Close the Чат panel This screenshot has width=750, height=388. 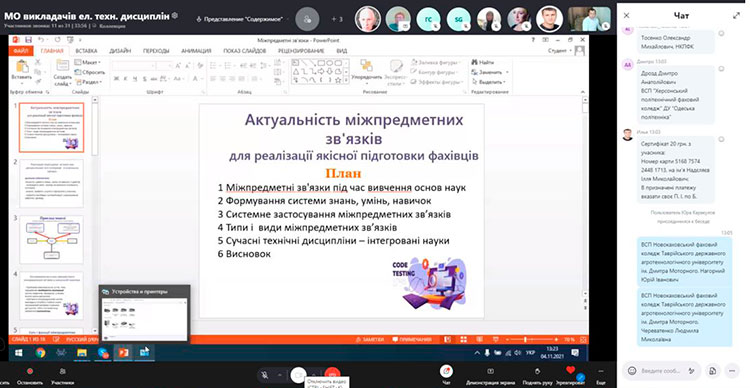coord(626,16)
